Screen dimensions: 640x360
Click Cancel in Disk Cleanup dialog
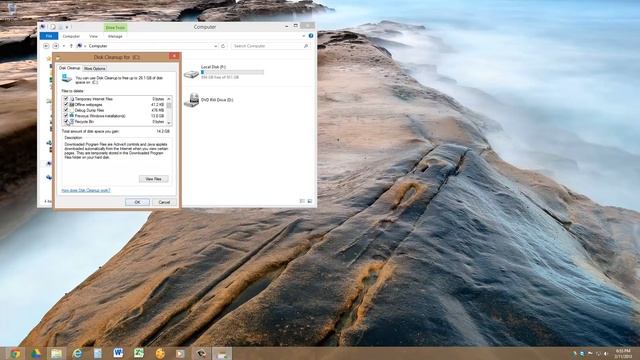point(164,202)
